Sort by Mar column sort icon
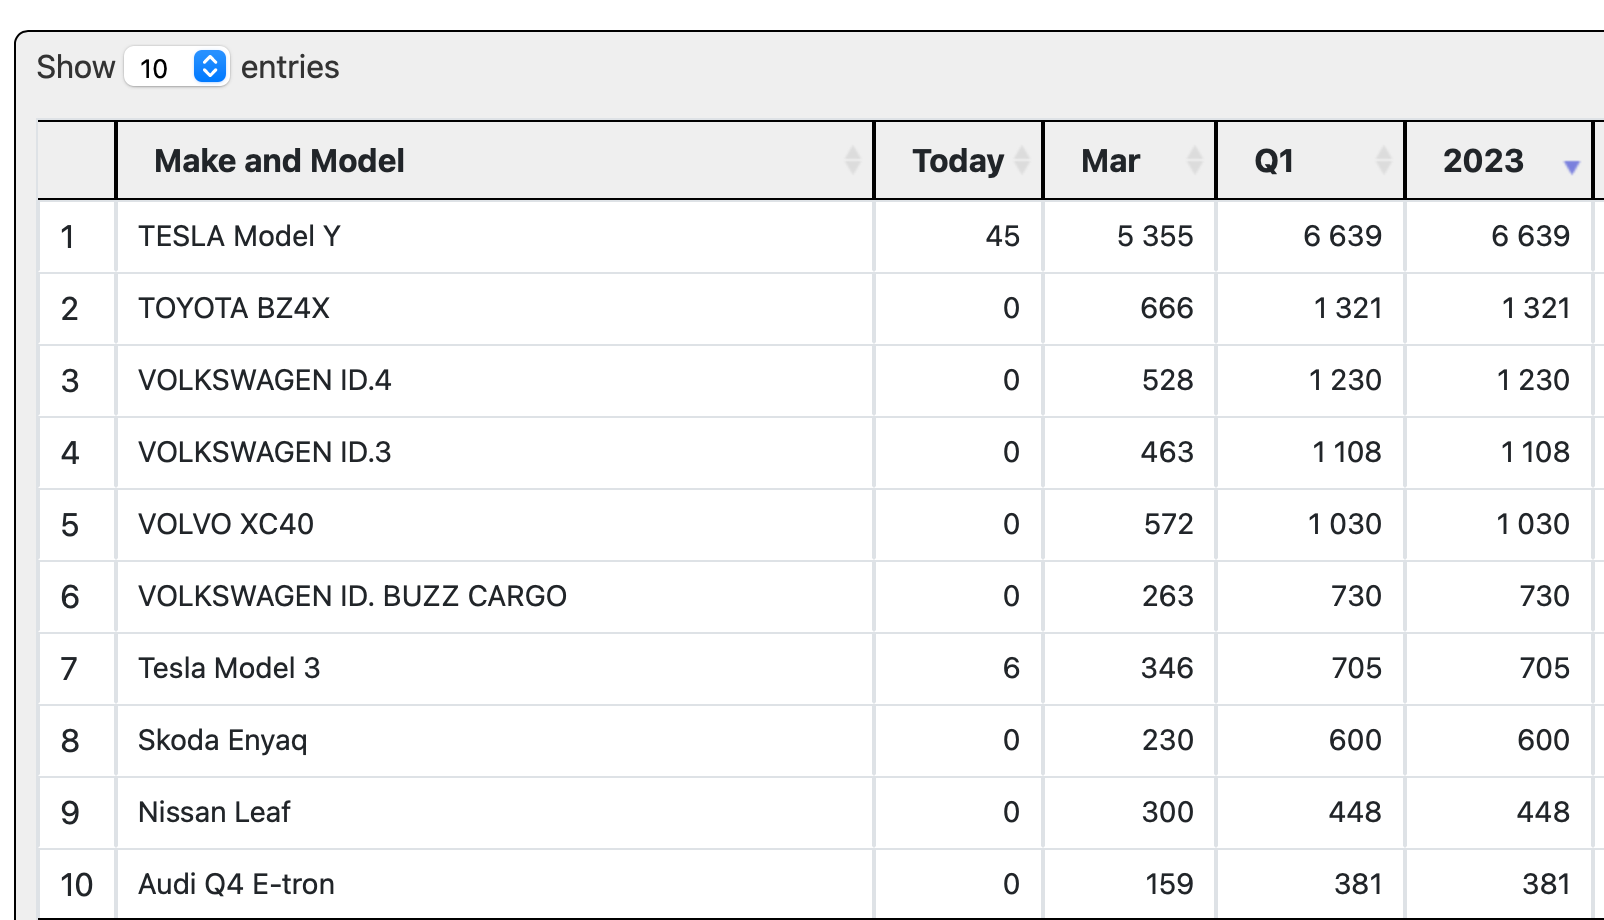Viewport: 1604px width, 920px height. click(1194, 160)
